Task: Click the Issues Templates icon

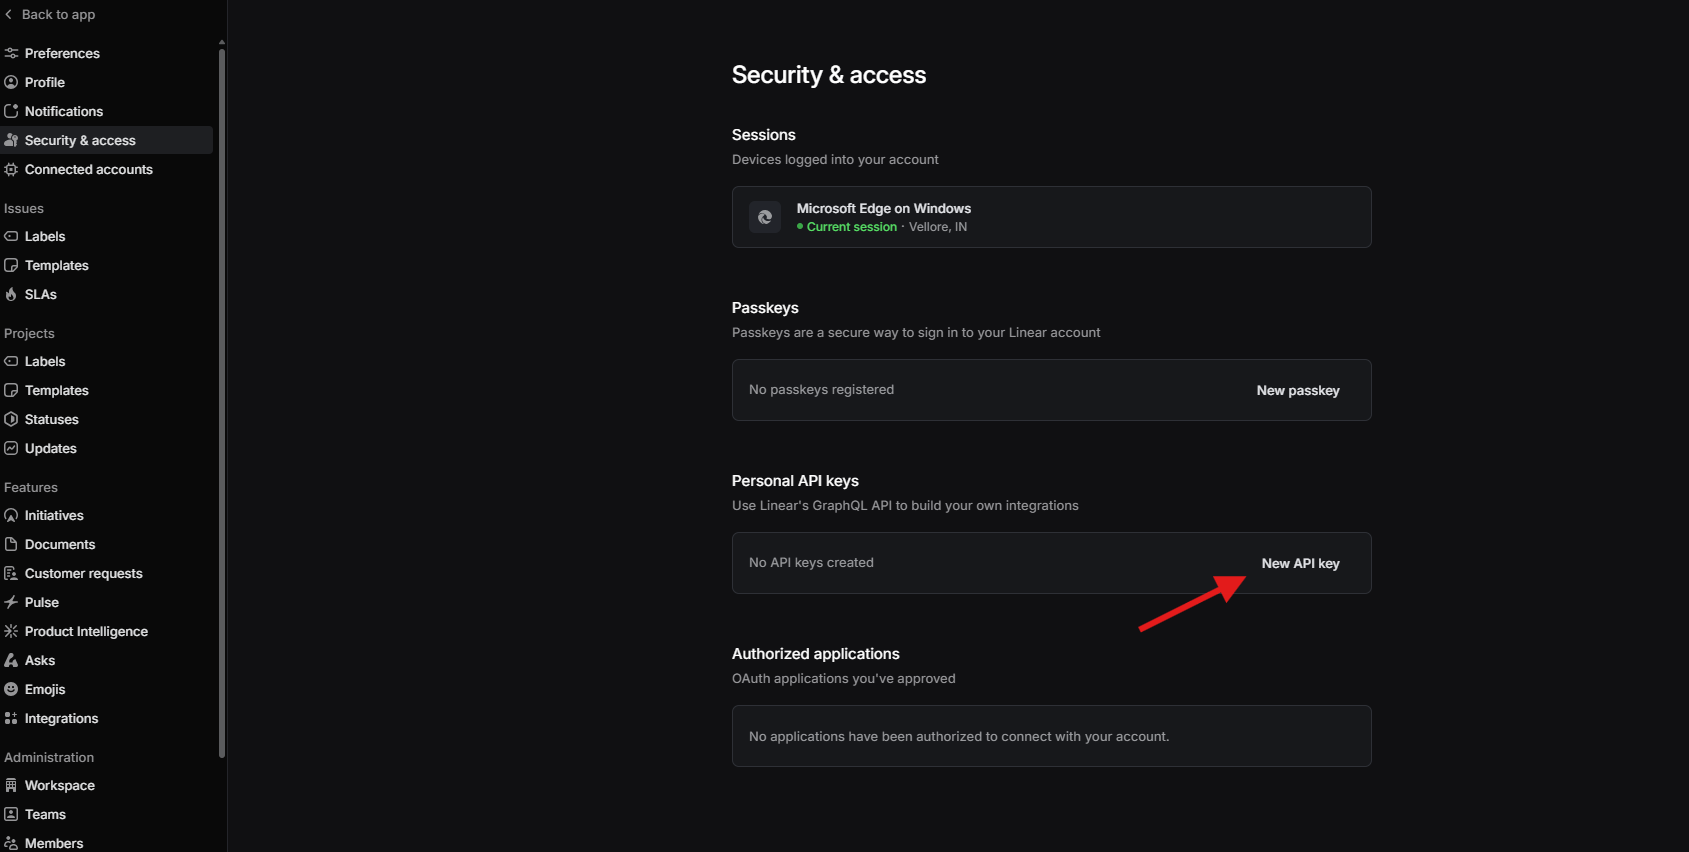Action: click(11, 265)
